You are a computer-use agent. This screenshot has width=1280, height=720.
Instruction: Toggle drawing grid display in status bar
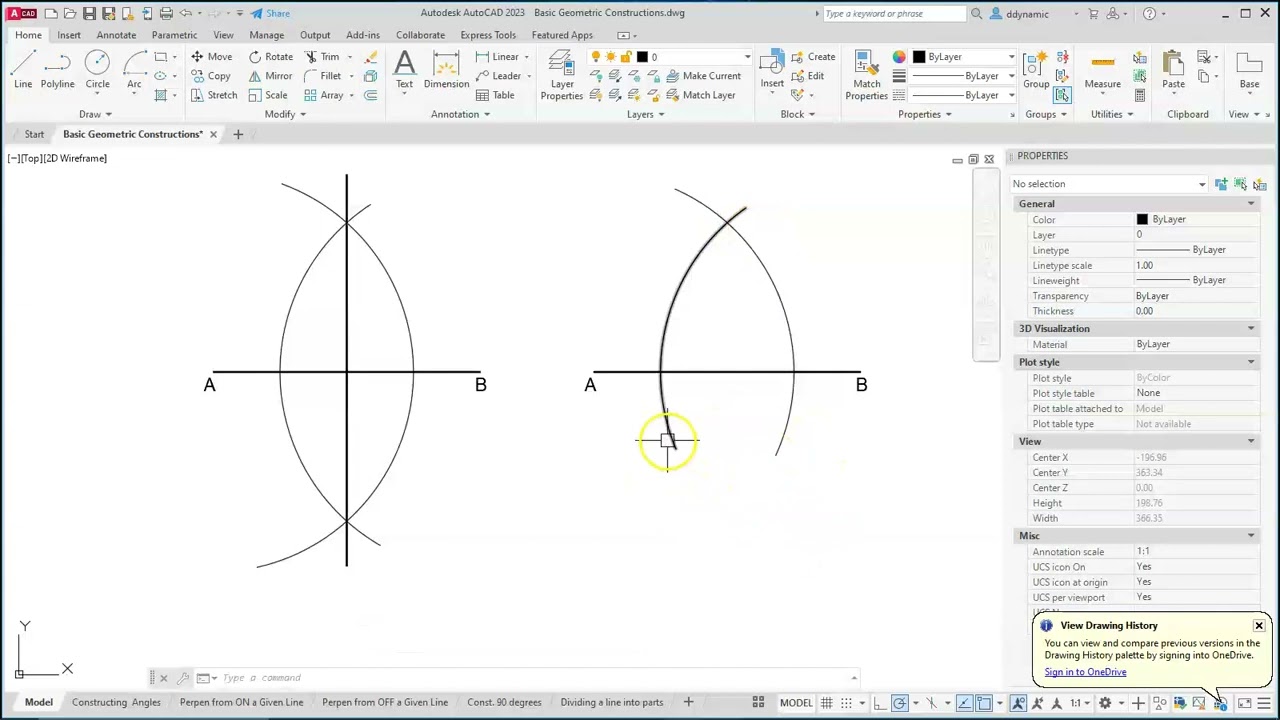(x=827, y=703)
